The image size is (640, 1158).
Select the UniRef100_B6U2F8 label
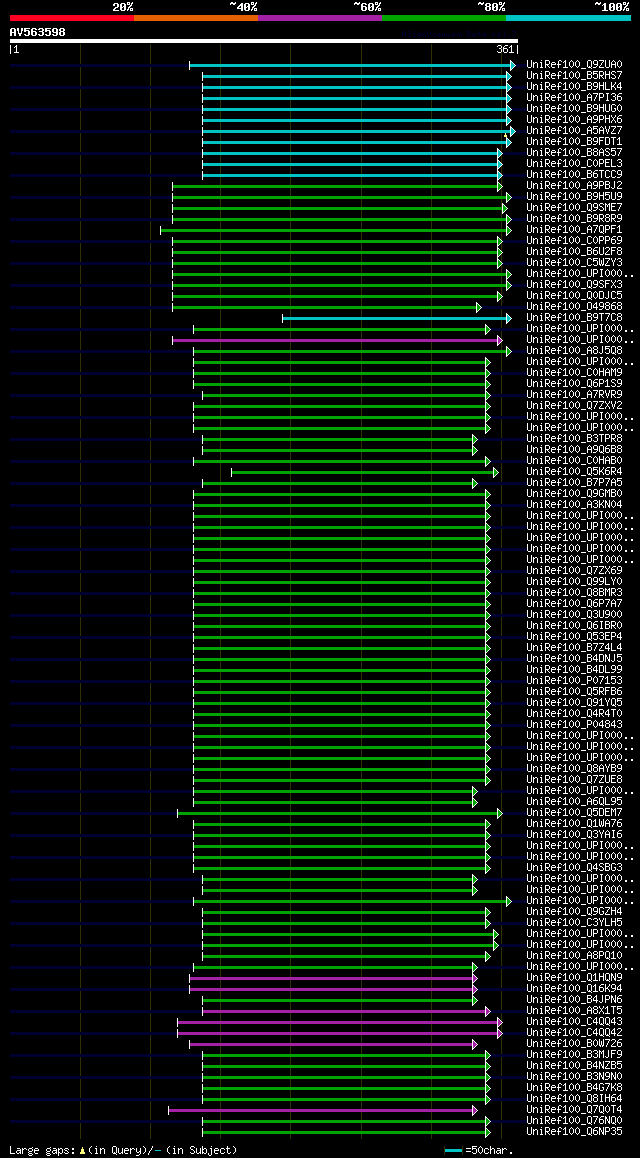574,252
